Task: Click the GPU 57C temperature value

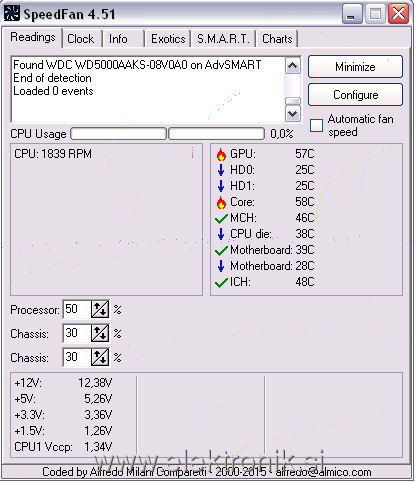Action: (x=305, y=154)
